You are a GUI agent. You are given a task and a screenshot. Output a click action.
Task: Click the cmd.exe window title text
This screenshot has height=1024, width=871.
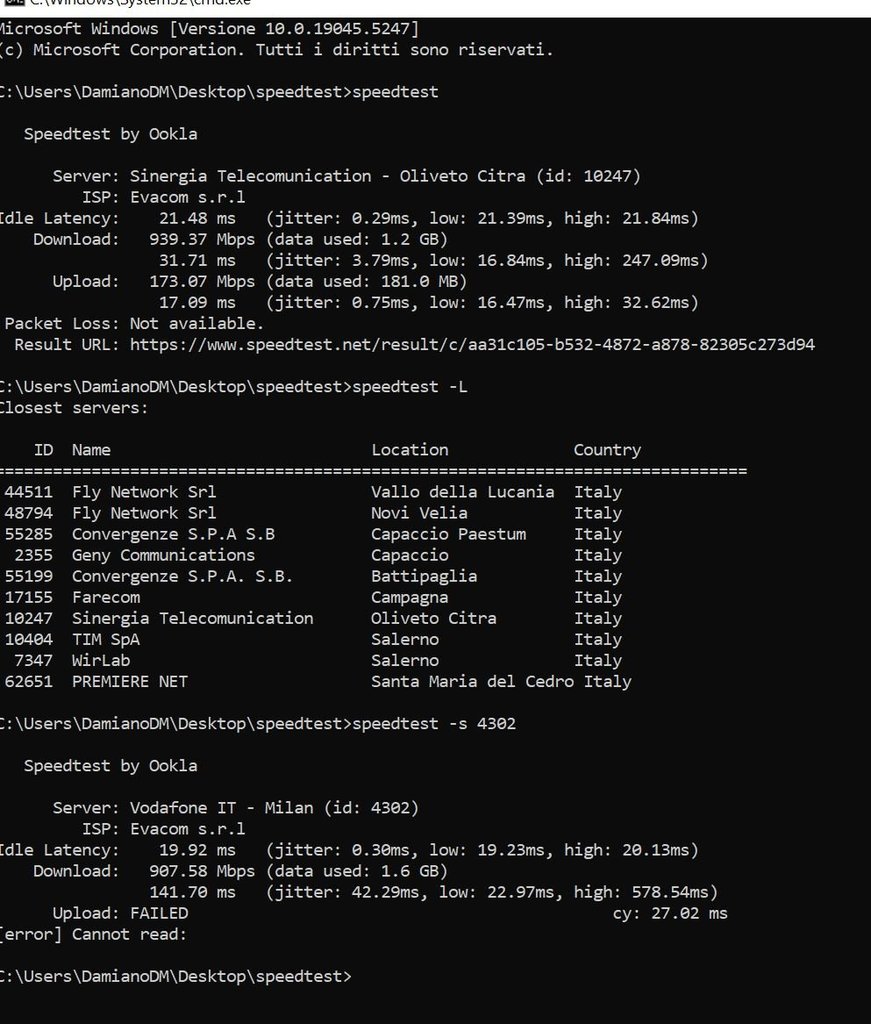point(140,3)
